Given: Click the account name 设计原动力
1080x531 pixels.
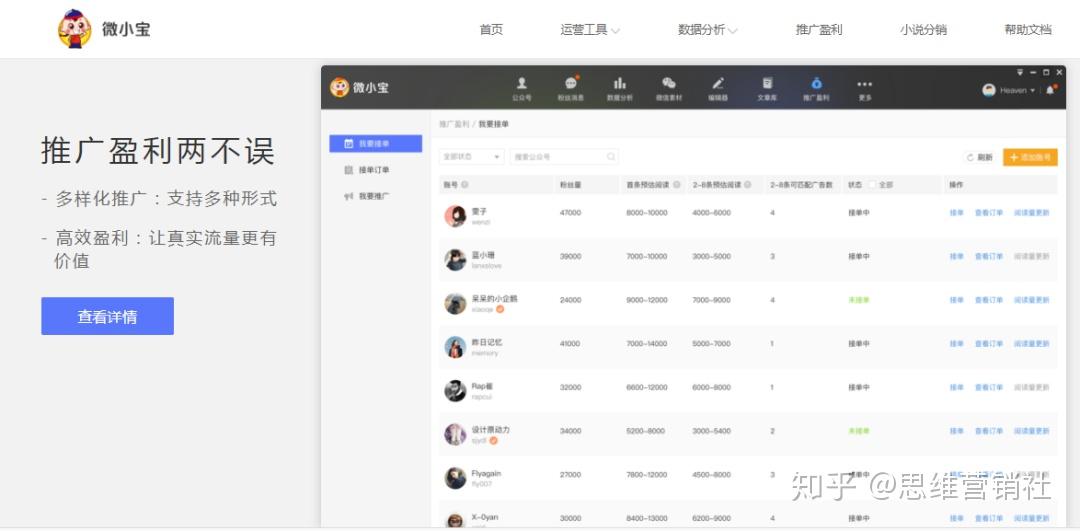Looking at the screenshot, I should [490, 430].
